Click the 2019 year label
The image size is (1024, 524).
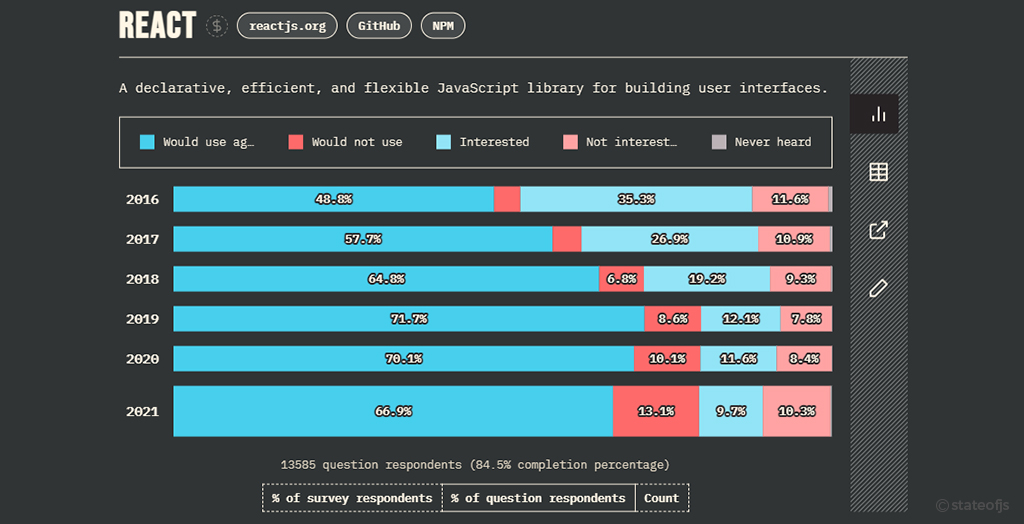(x=142, y=319)
